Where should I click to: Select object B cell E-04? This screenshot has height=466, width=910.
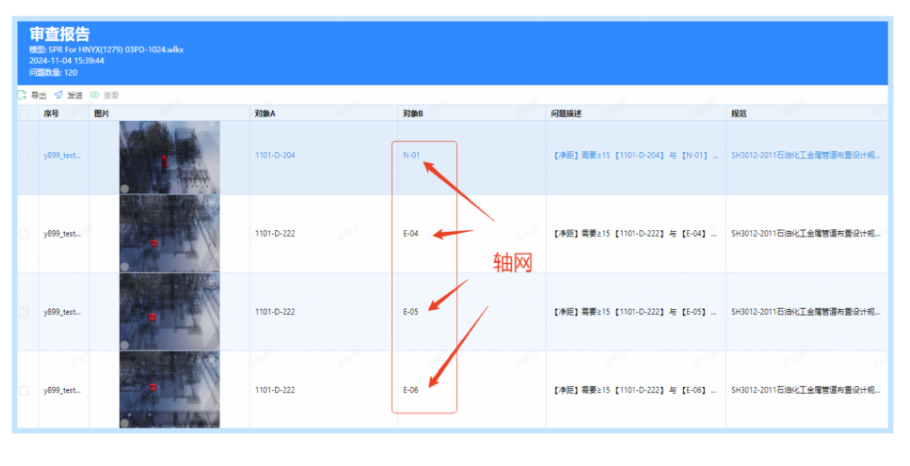tap(411, 234)
